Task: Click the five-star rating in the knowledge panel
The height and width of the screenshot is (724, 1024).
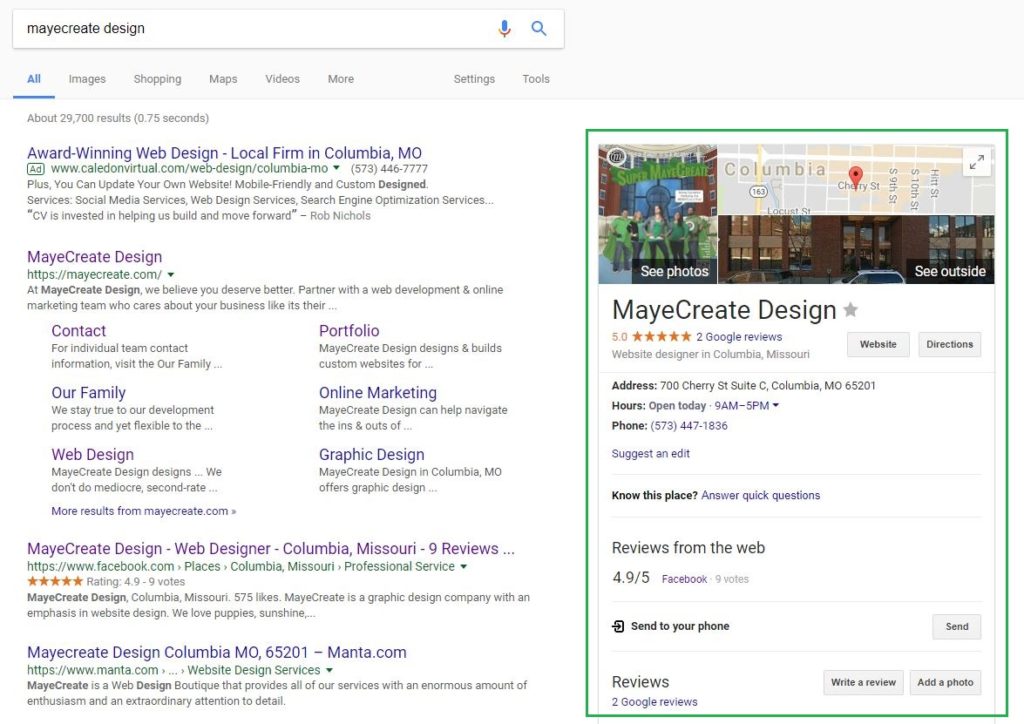Action: click(661, 337)
